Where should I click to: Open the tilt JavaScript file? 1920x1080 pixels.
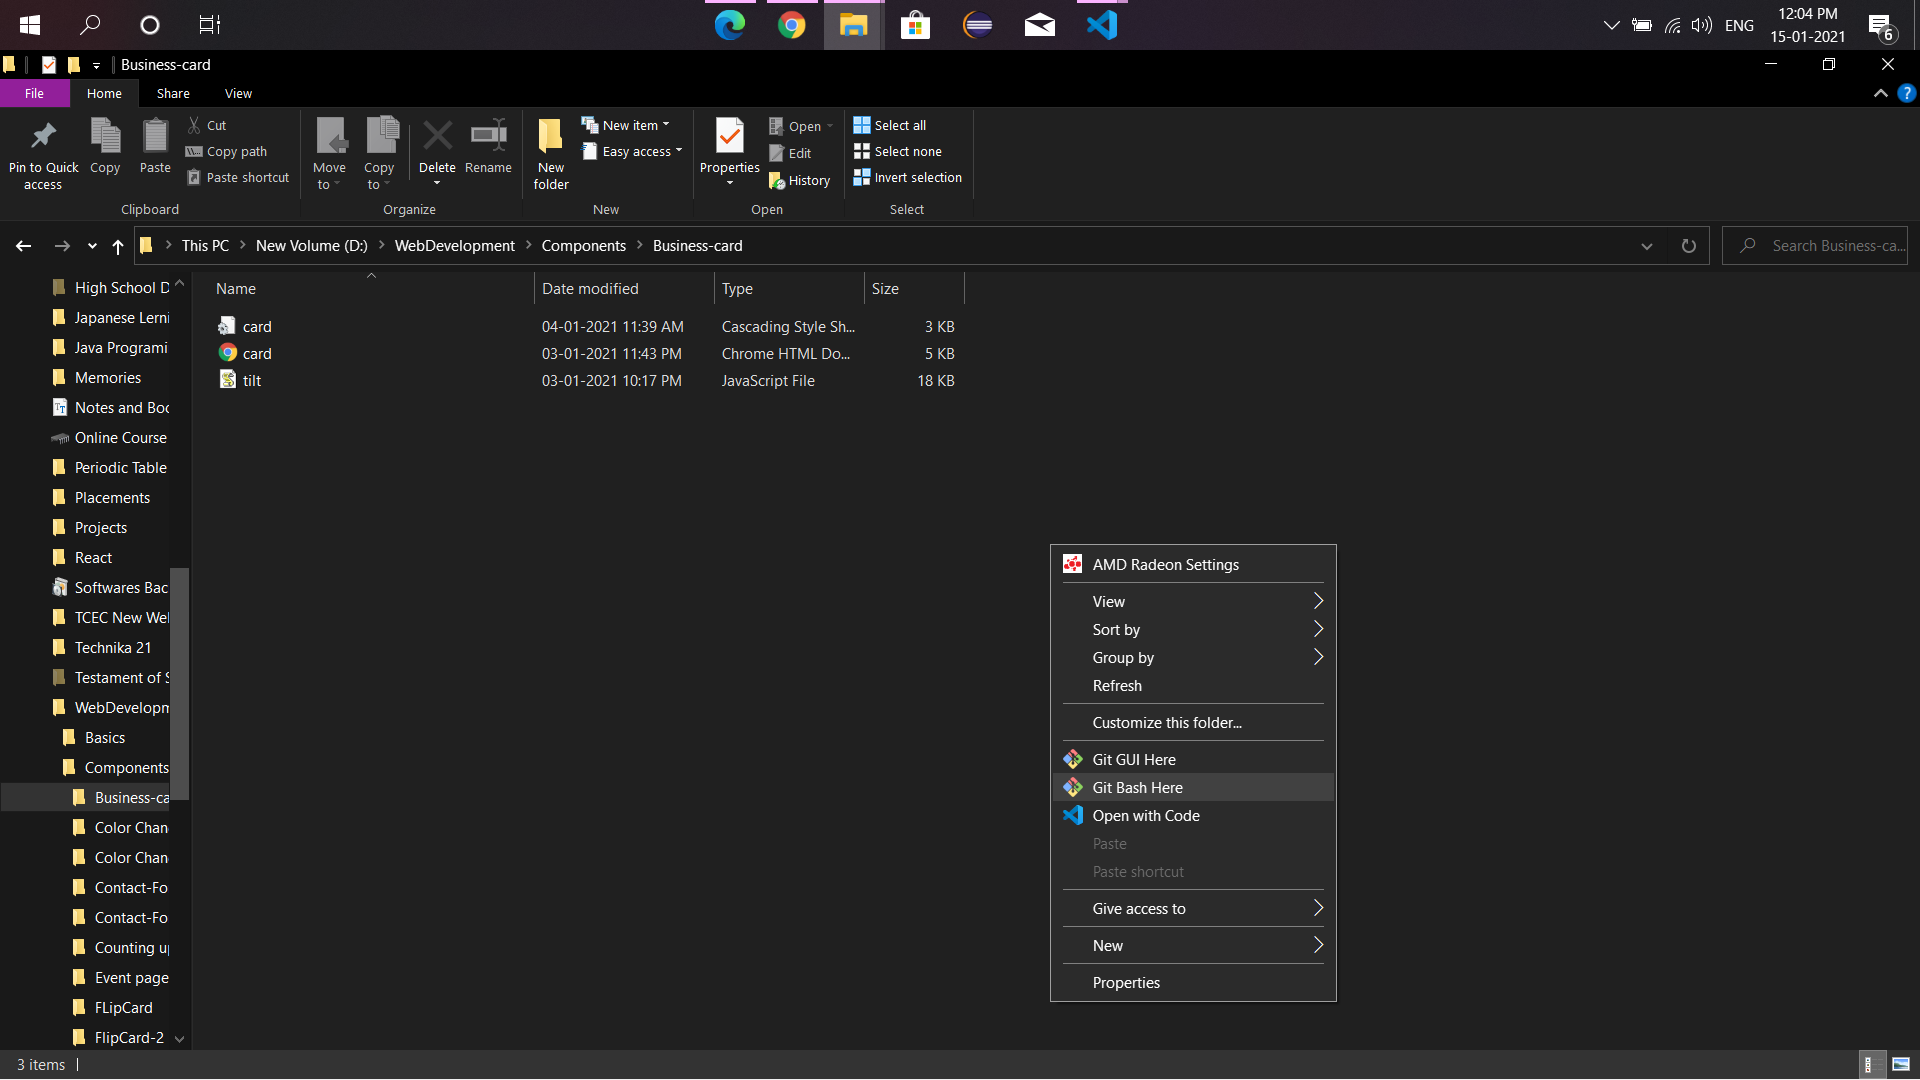[252, 381]
